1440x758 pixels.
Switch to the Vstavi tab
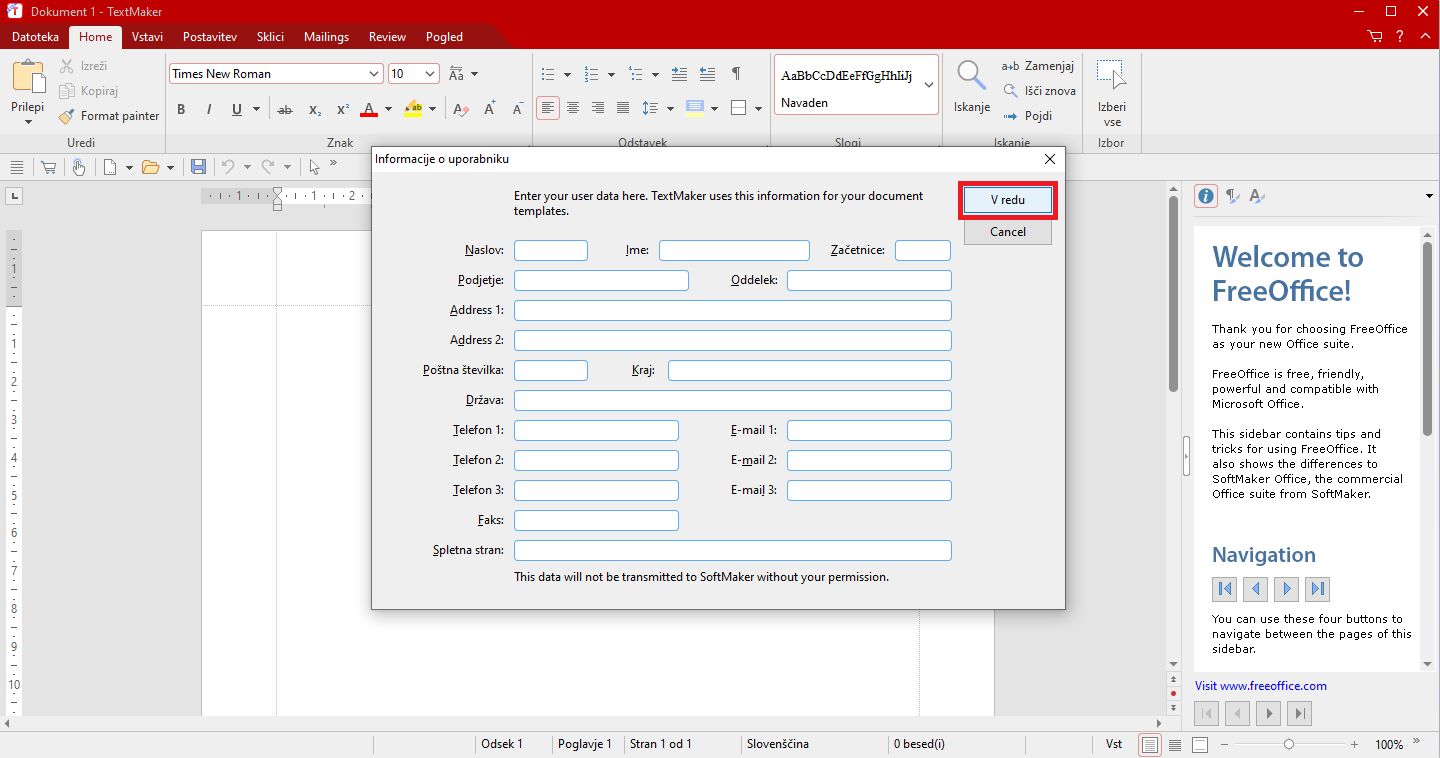[x=147, y=37]
